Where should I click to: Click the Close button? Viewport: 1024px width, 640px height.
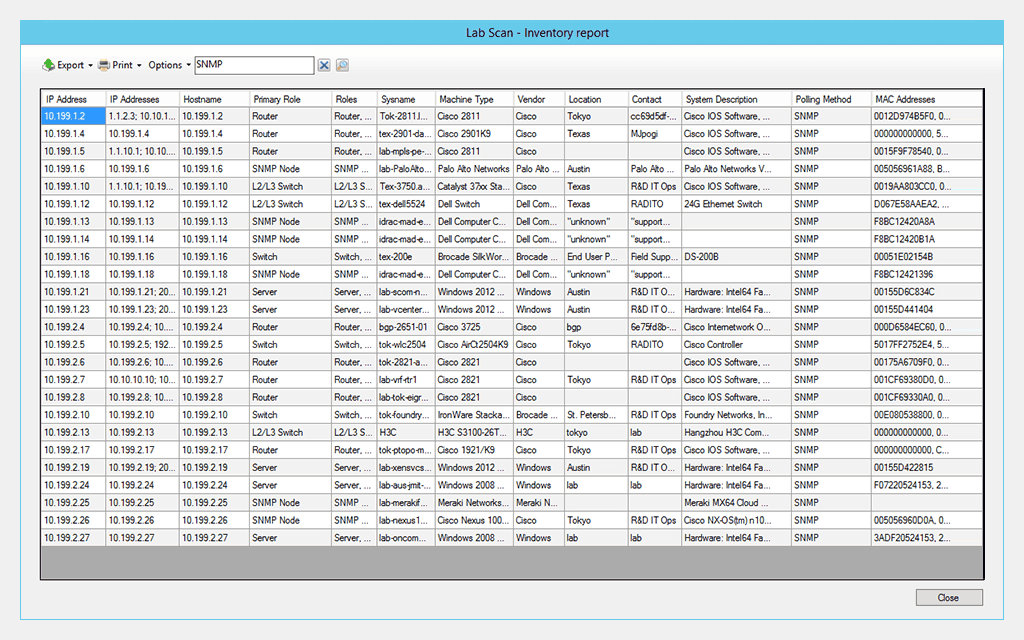coord(949,598)
